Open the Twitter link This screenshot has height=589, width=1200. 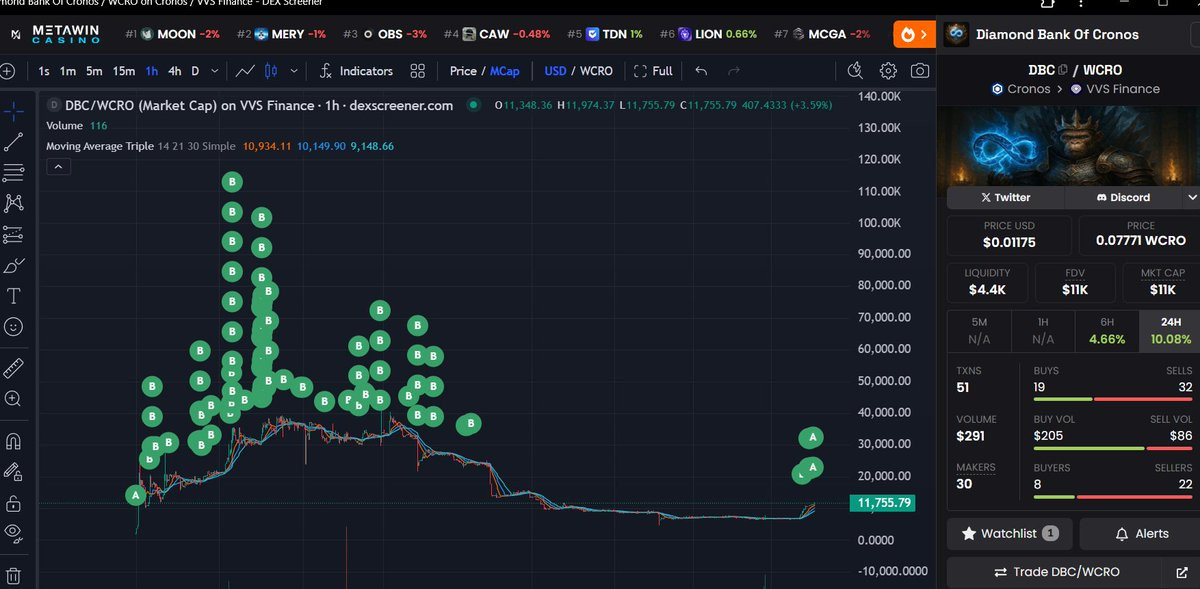click(x=1006, y=197)
